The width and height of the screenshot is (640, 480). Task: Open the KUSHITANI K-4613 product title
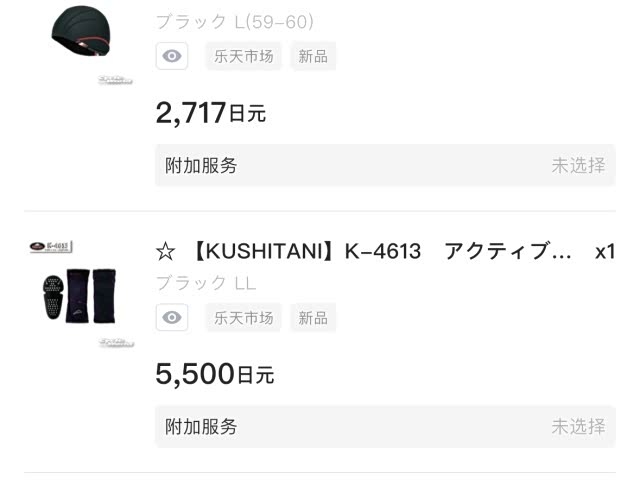tap(380, 252)
